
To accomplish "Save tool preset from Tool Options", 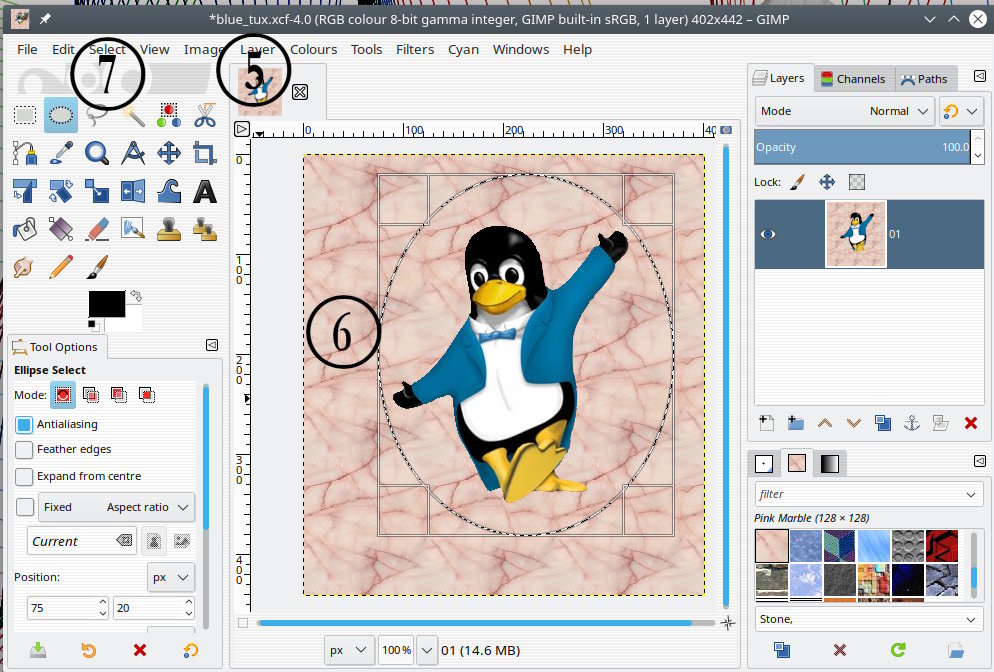I will pyautogui.click(x=38, y=650).
